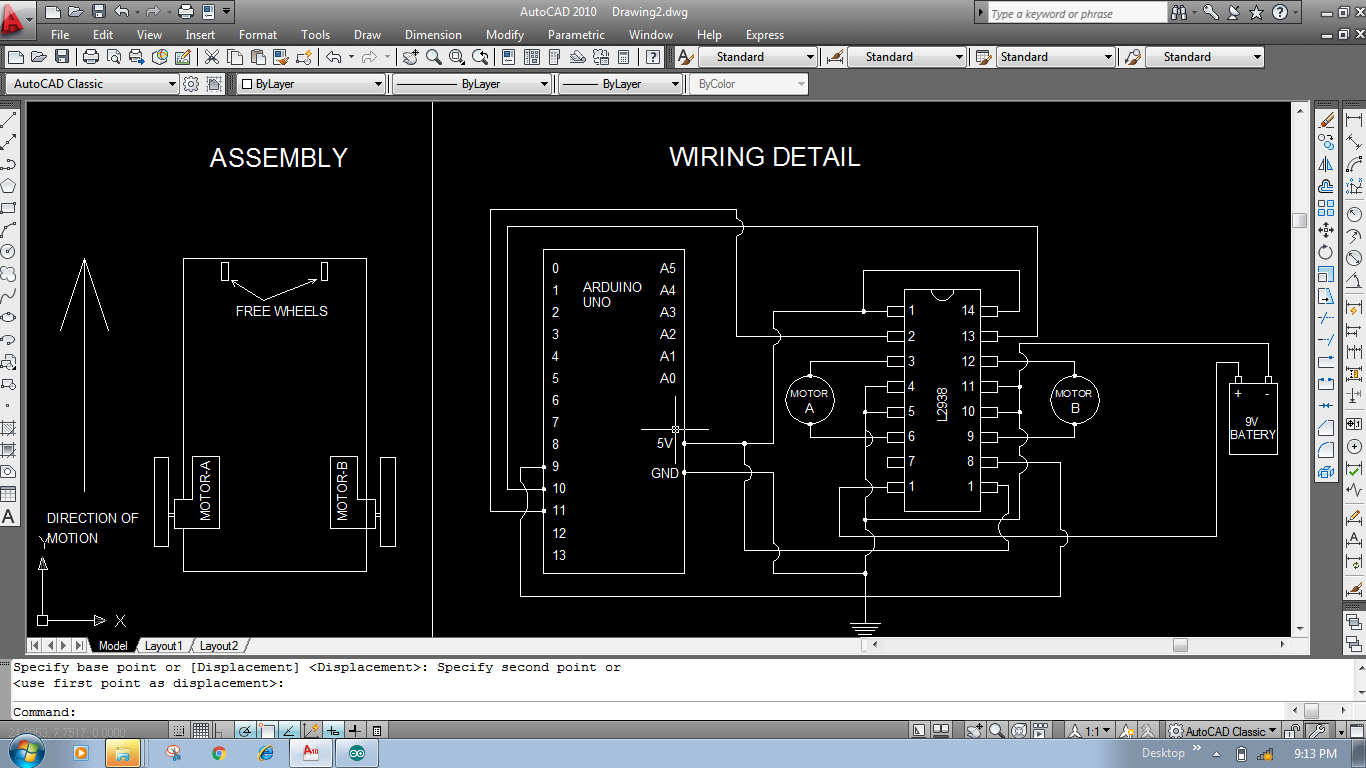Viewport: 1366px width, 768px height.
Task: Open the Standard table style dropdown
Action: click(x=1056, y=57)
